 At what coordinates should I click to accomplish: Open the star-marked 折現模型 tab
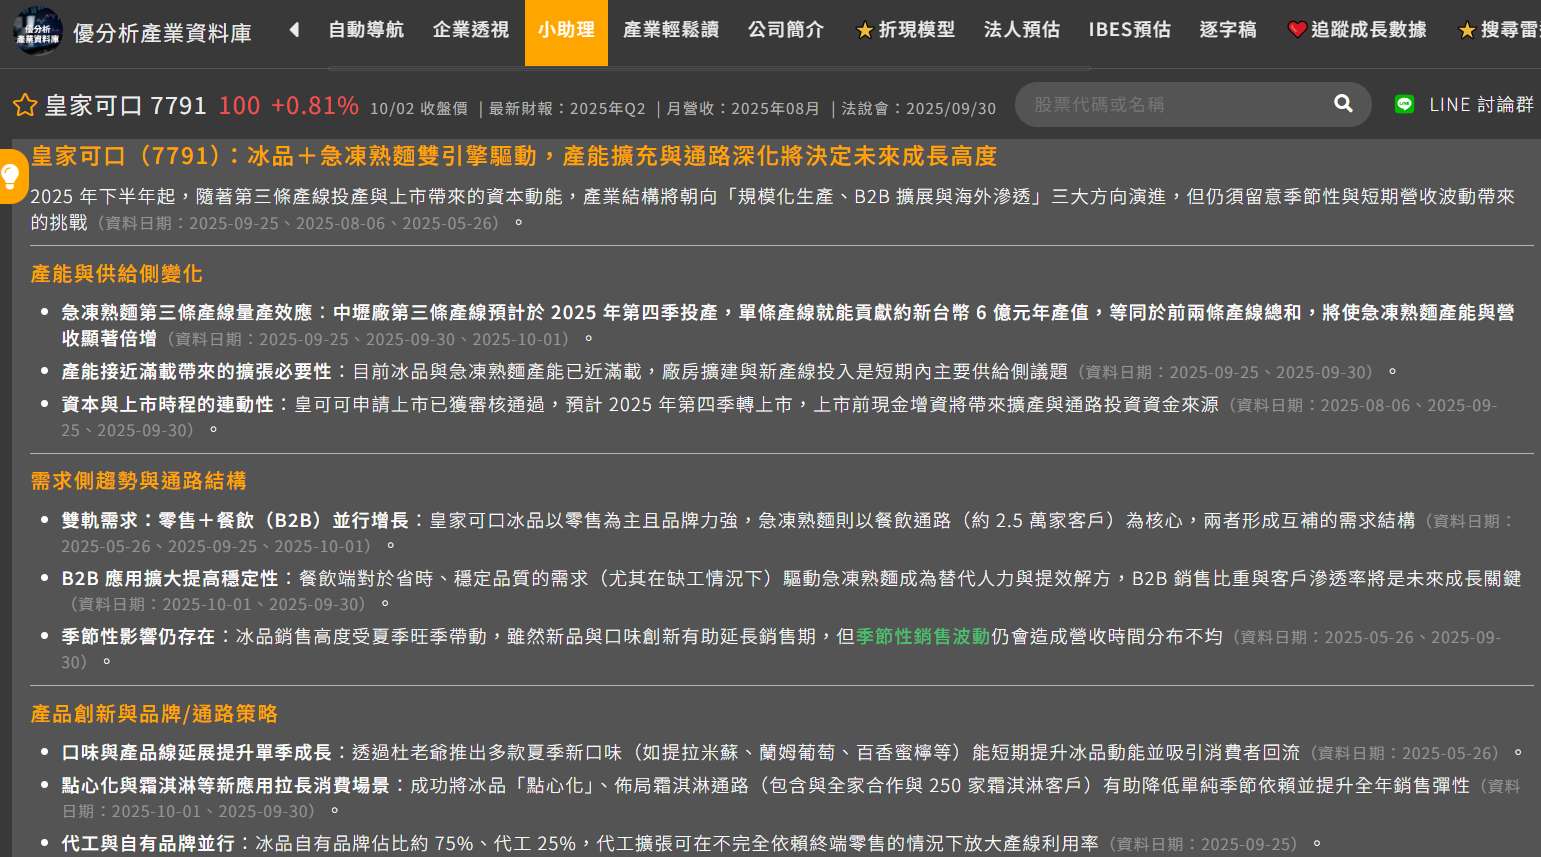pyautogui.click(x=905, y=30)
